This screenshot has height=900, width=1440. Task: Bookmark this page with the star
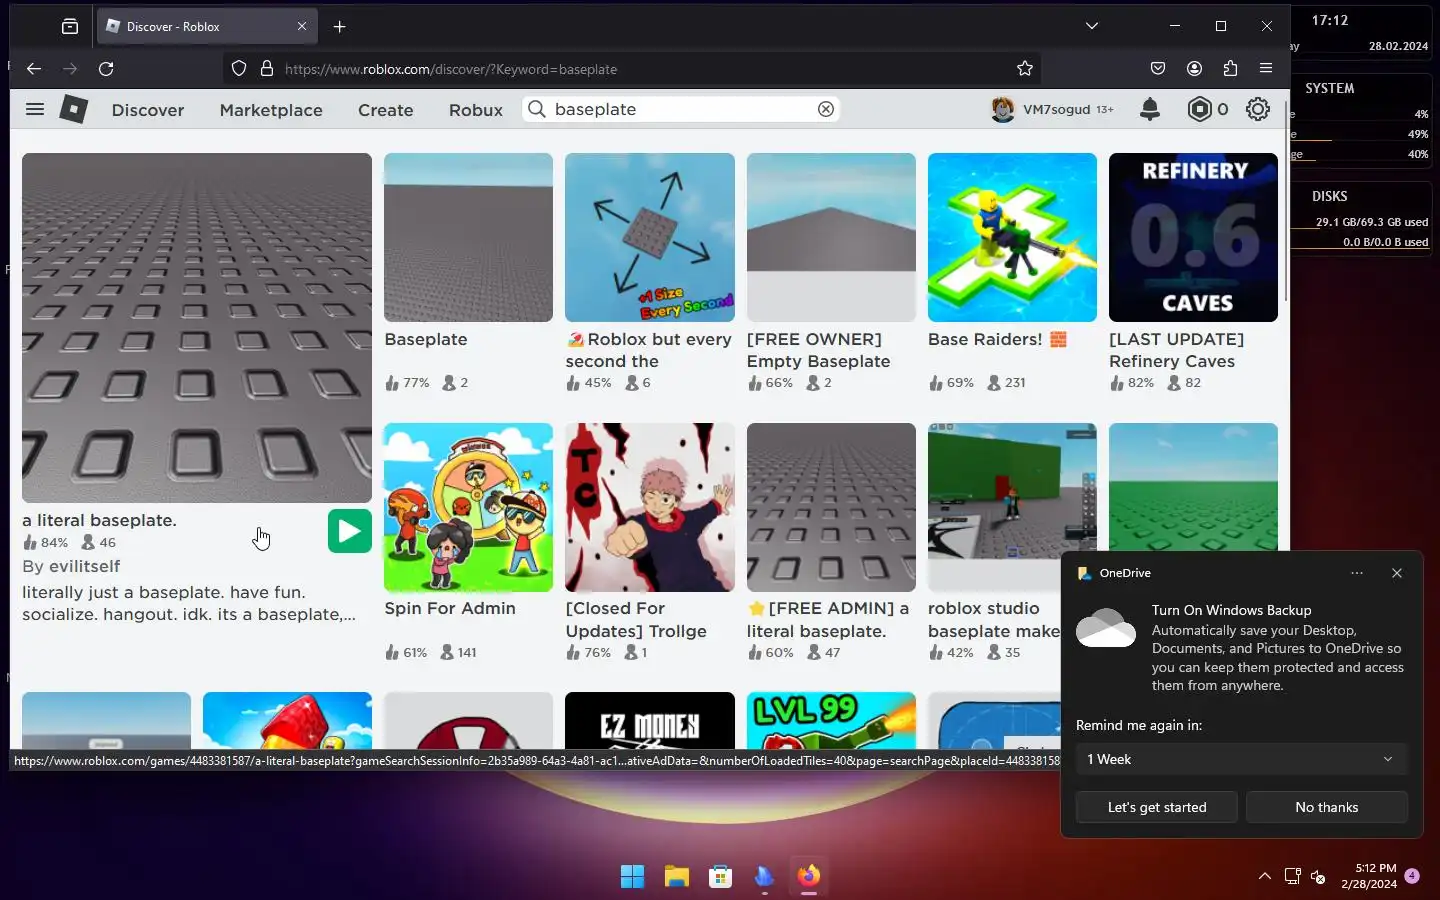(1025, 69)
